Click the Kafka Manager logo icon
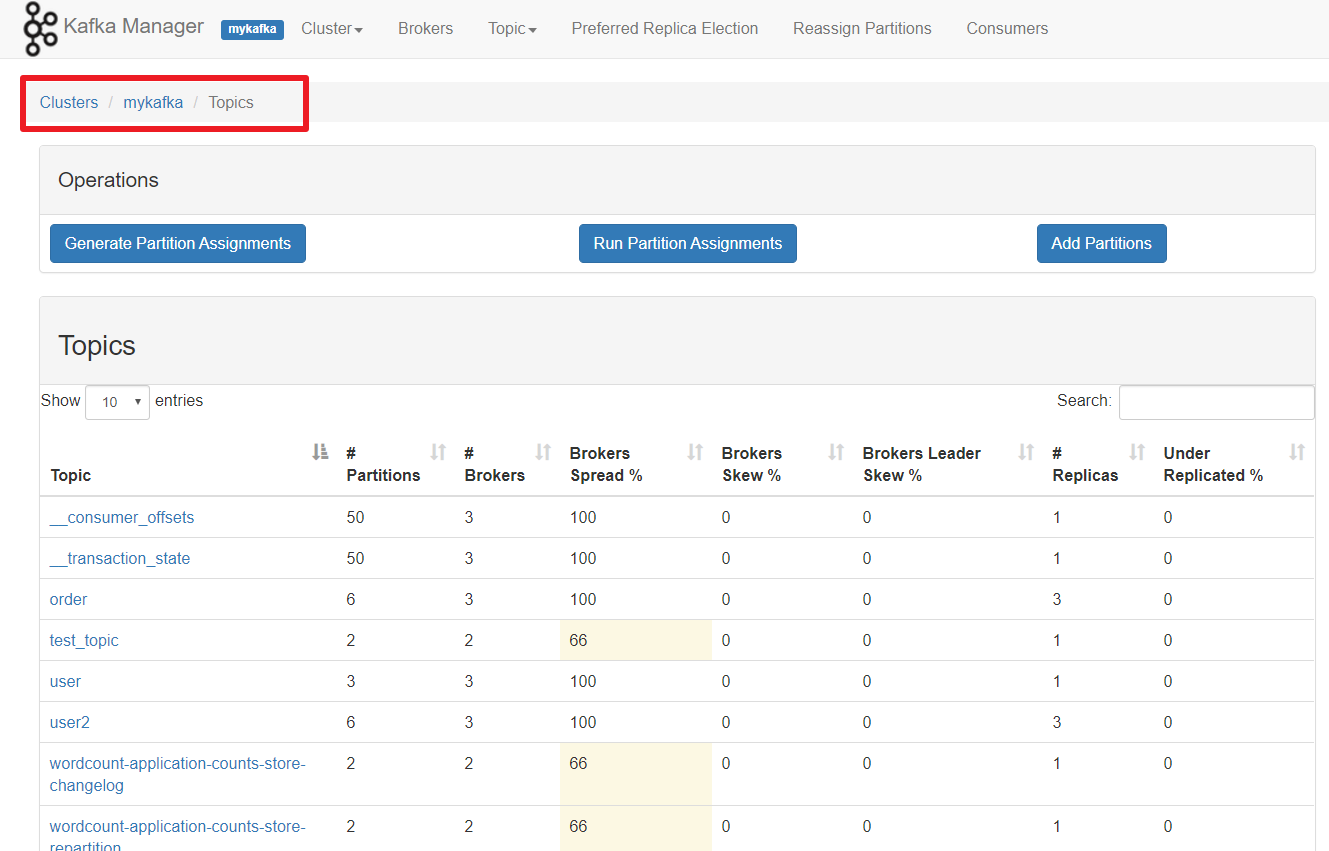 point(40,28)
